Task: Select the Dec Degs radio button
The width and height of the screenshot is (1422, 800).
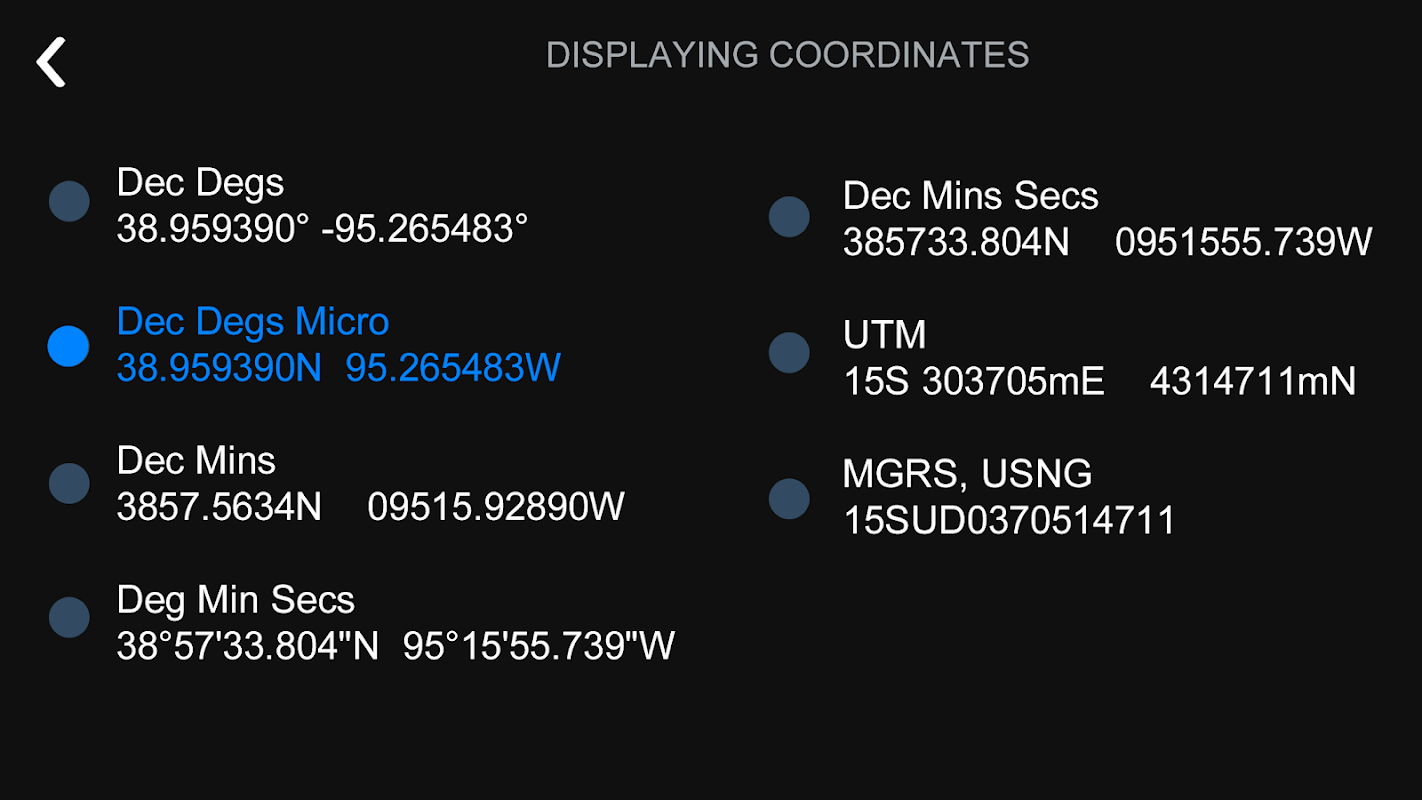Action: point(69,201)
